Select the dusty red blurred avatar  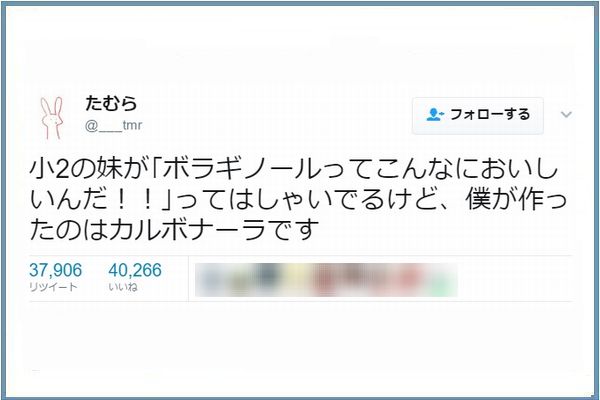click(324, 280)
